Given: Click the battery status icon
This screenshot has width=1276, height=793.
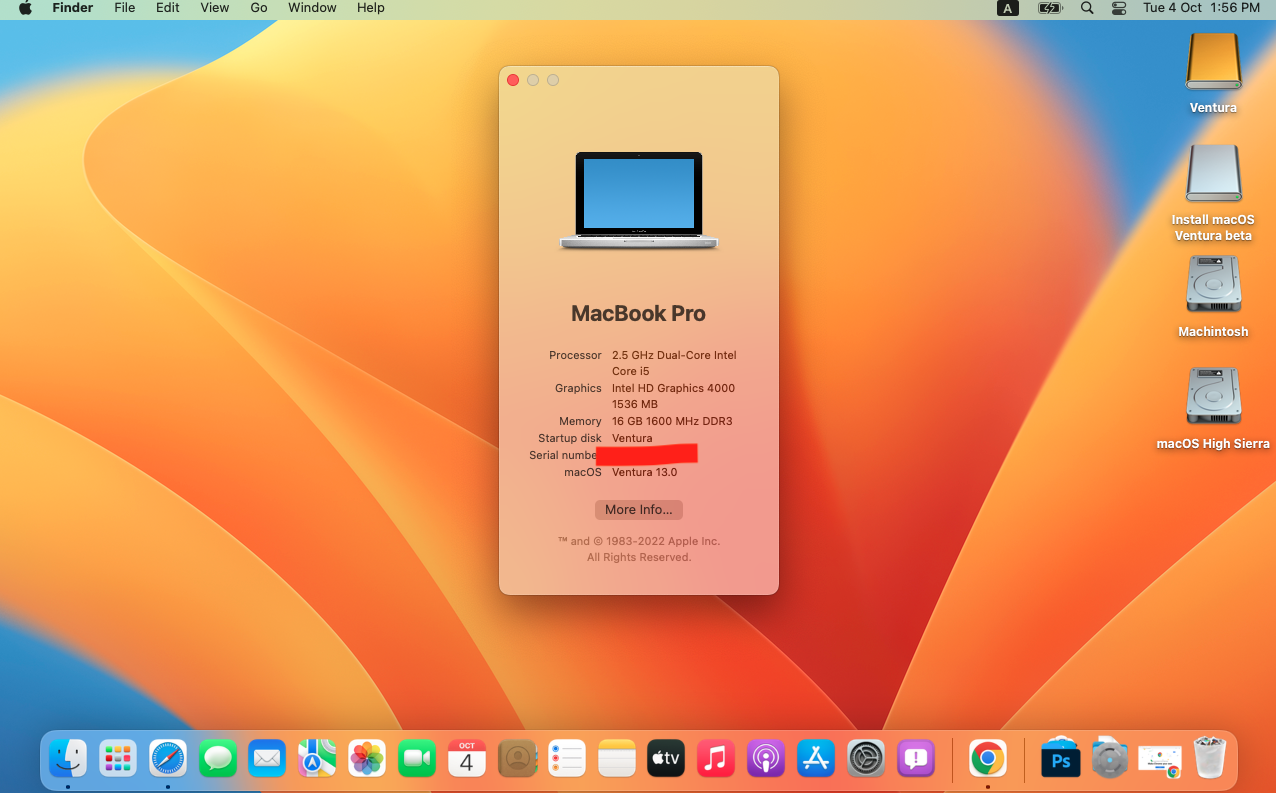Looking at the screenshot, I should point(1050,8).
